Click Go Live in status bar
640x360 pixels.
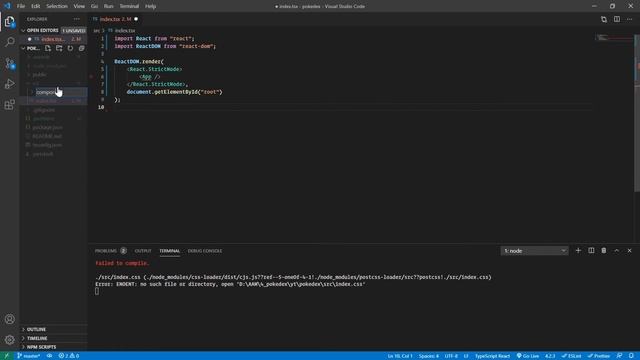[528, 356]
